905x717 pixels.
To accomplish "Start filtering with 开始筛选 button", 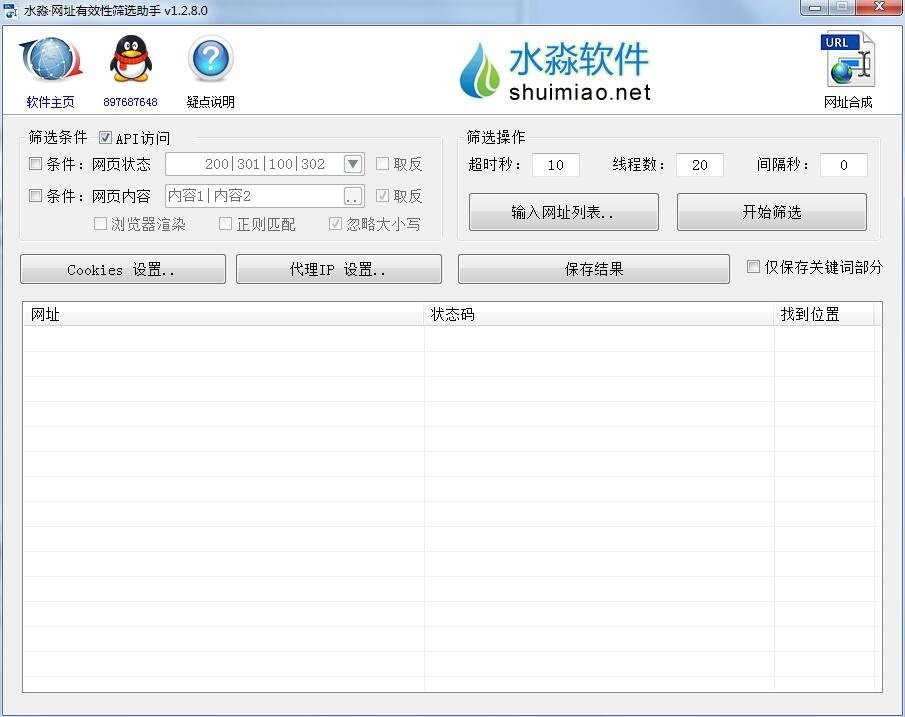I will (771, 212).
